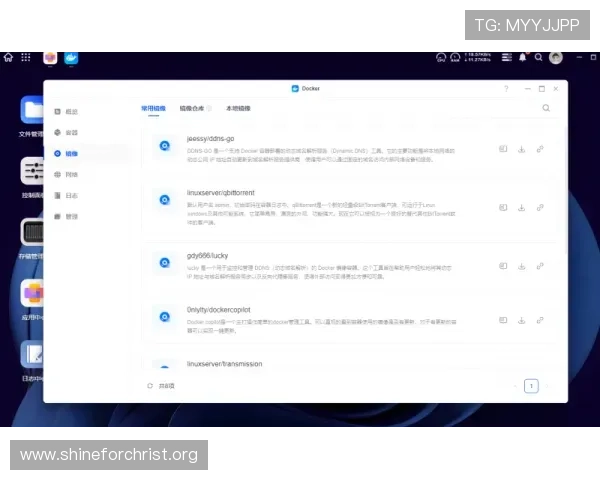The height and width of the screenshot is (480, 600).
Task: Switch to 镜像仓库 tab
Action: pyautogui.click(x=192, y=108)
